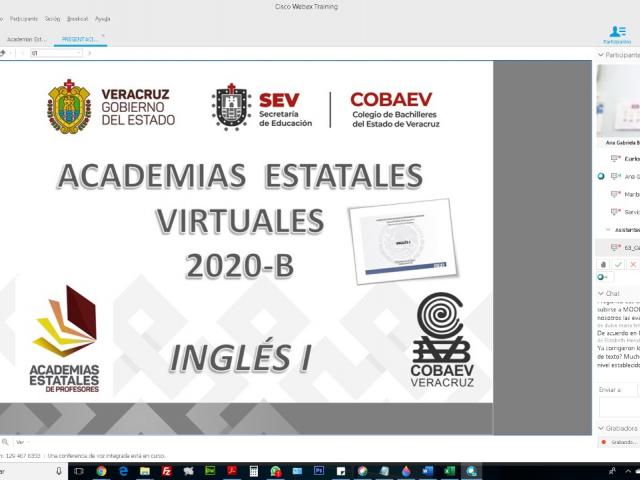Screen dimensions: 640x480
Task: Collapse the Chat panel section
Action: coord(600,293)
